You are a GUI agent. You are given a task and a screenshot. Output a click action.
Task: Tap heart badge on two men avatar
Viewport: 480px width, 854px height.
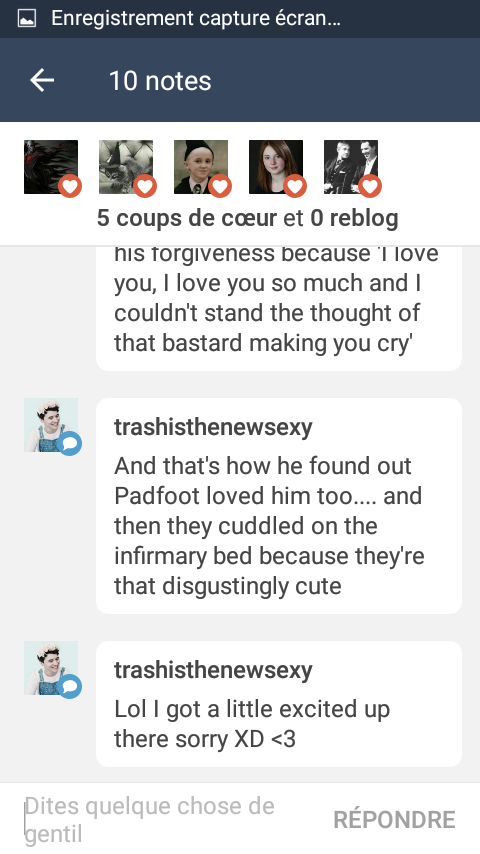[x=370, y=186]
